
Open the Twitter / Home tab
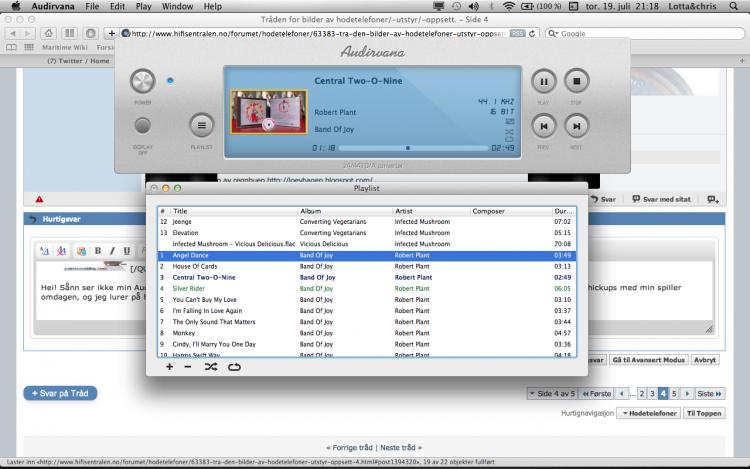(x=78, y=61)
